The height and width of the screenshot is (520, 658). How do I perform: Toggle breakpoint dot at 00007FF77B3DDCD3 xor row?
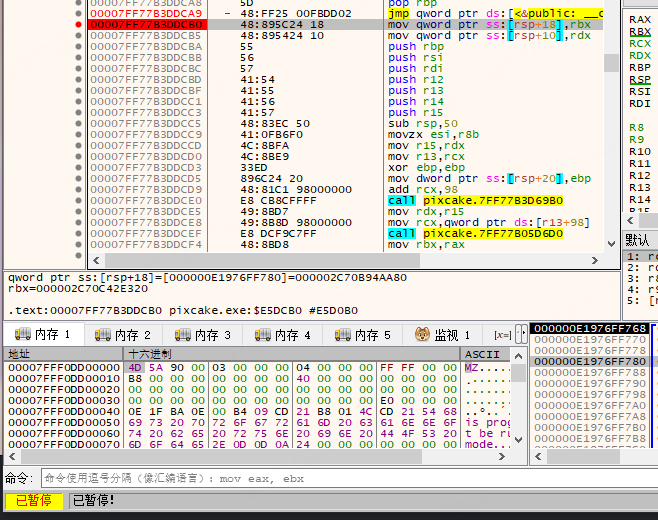[x=78, y=167]
